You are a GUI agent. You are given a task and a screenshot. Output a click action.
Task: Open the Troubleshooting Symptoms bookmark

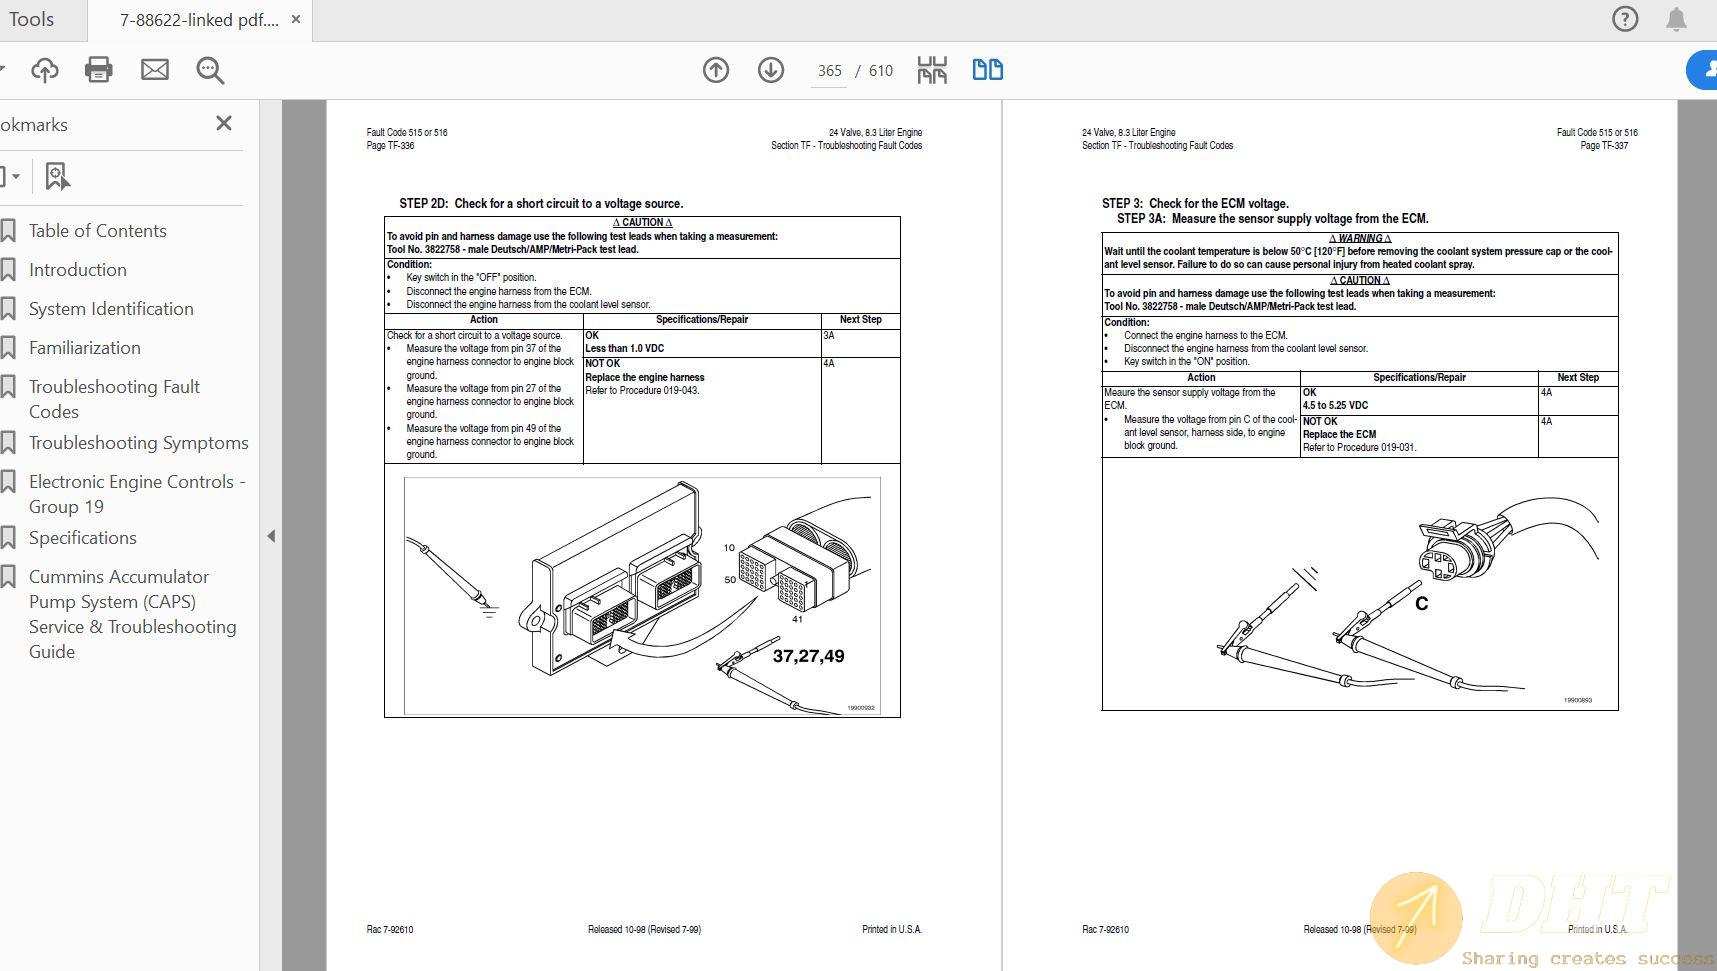tap(139, 443)
